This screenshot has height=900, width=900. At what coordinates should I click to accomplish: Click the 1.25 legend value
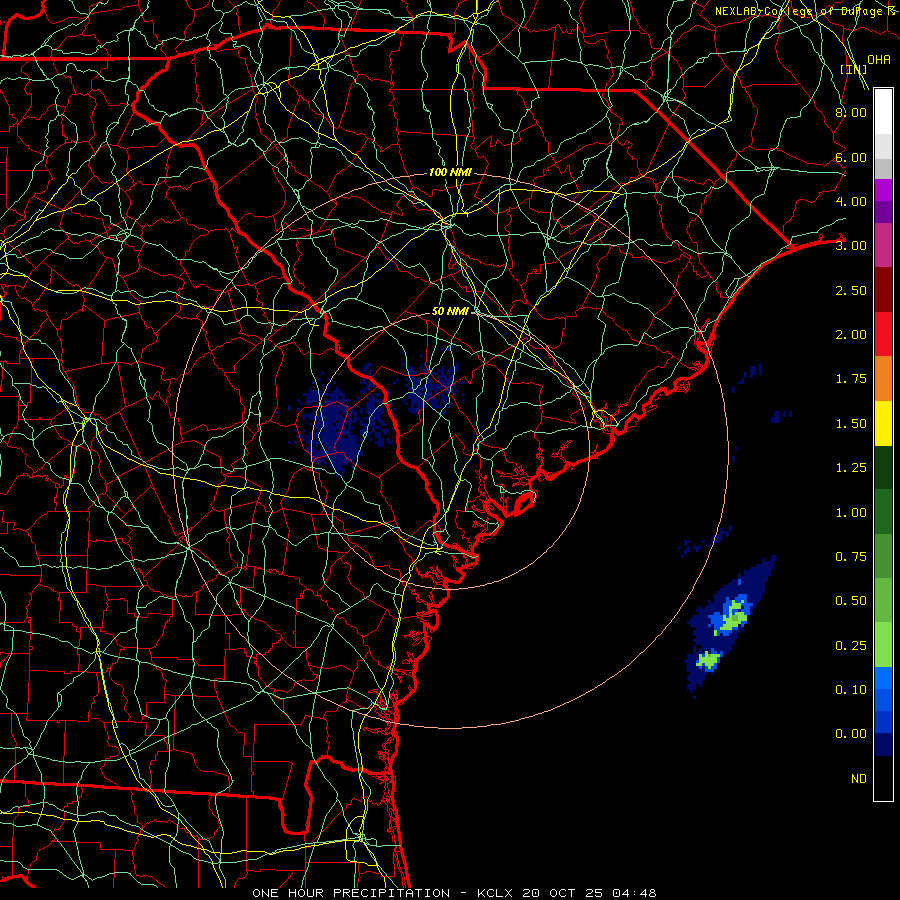[x=851, y=468]
